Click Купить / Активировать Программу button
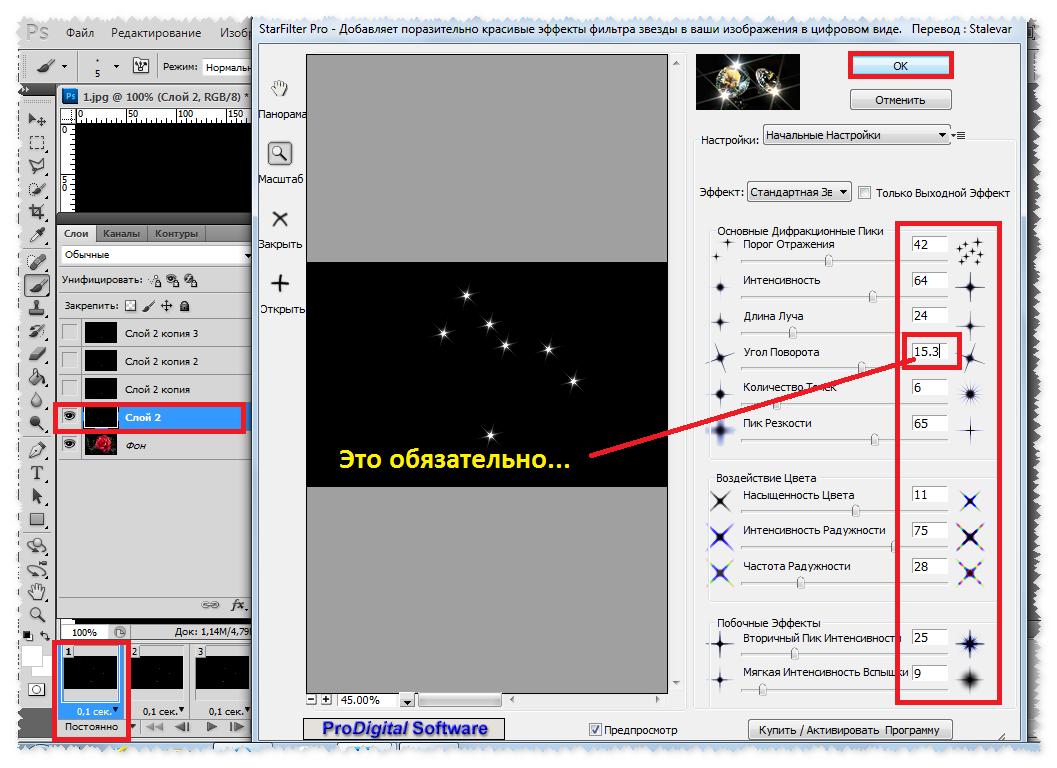Screen dimensions: 1057x768 (x=849, y=730)
